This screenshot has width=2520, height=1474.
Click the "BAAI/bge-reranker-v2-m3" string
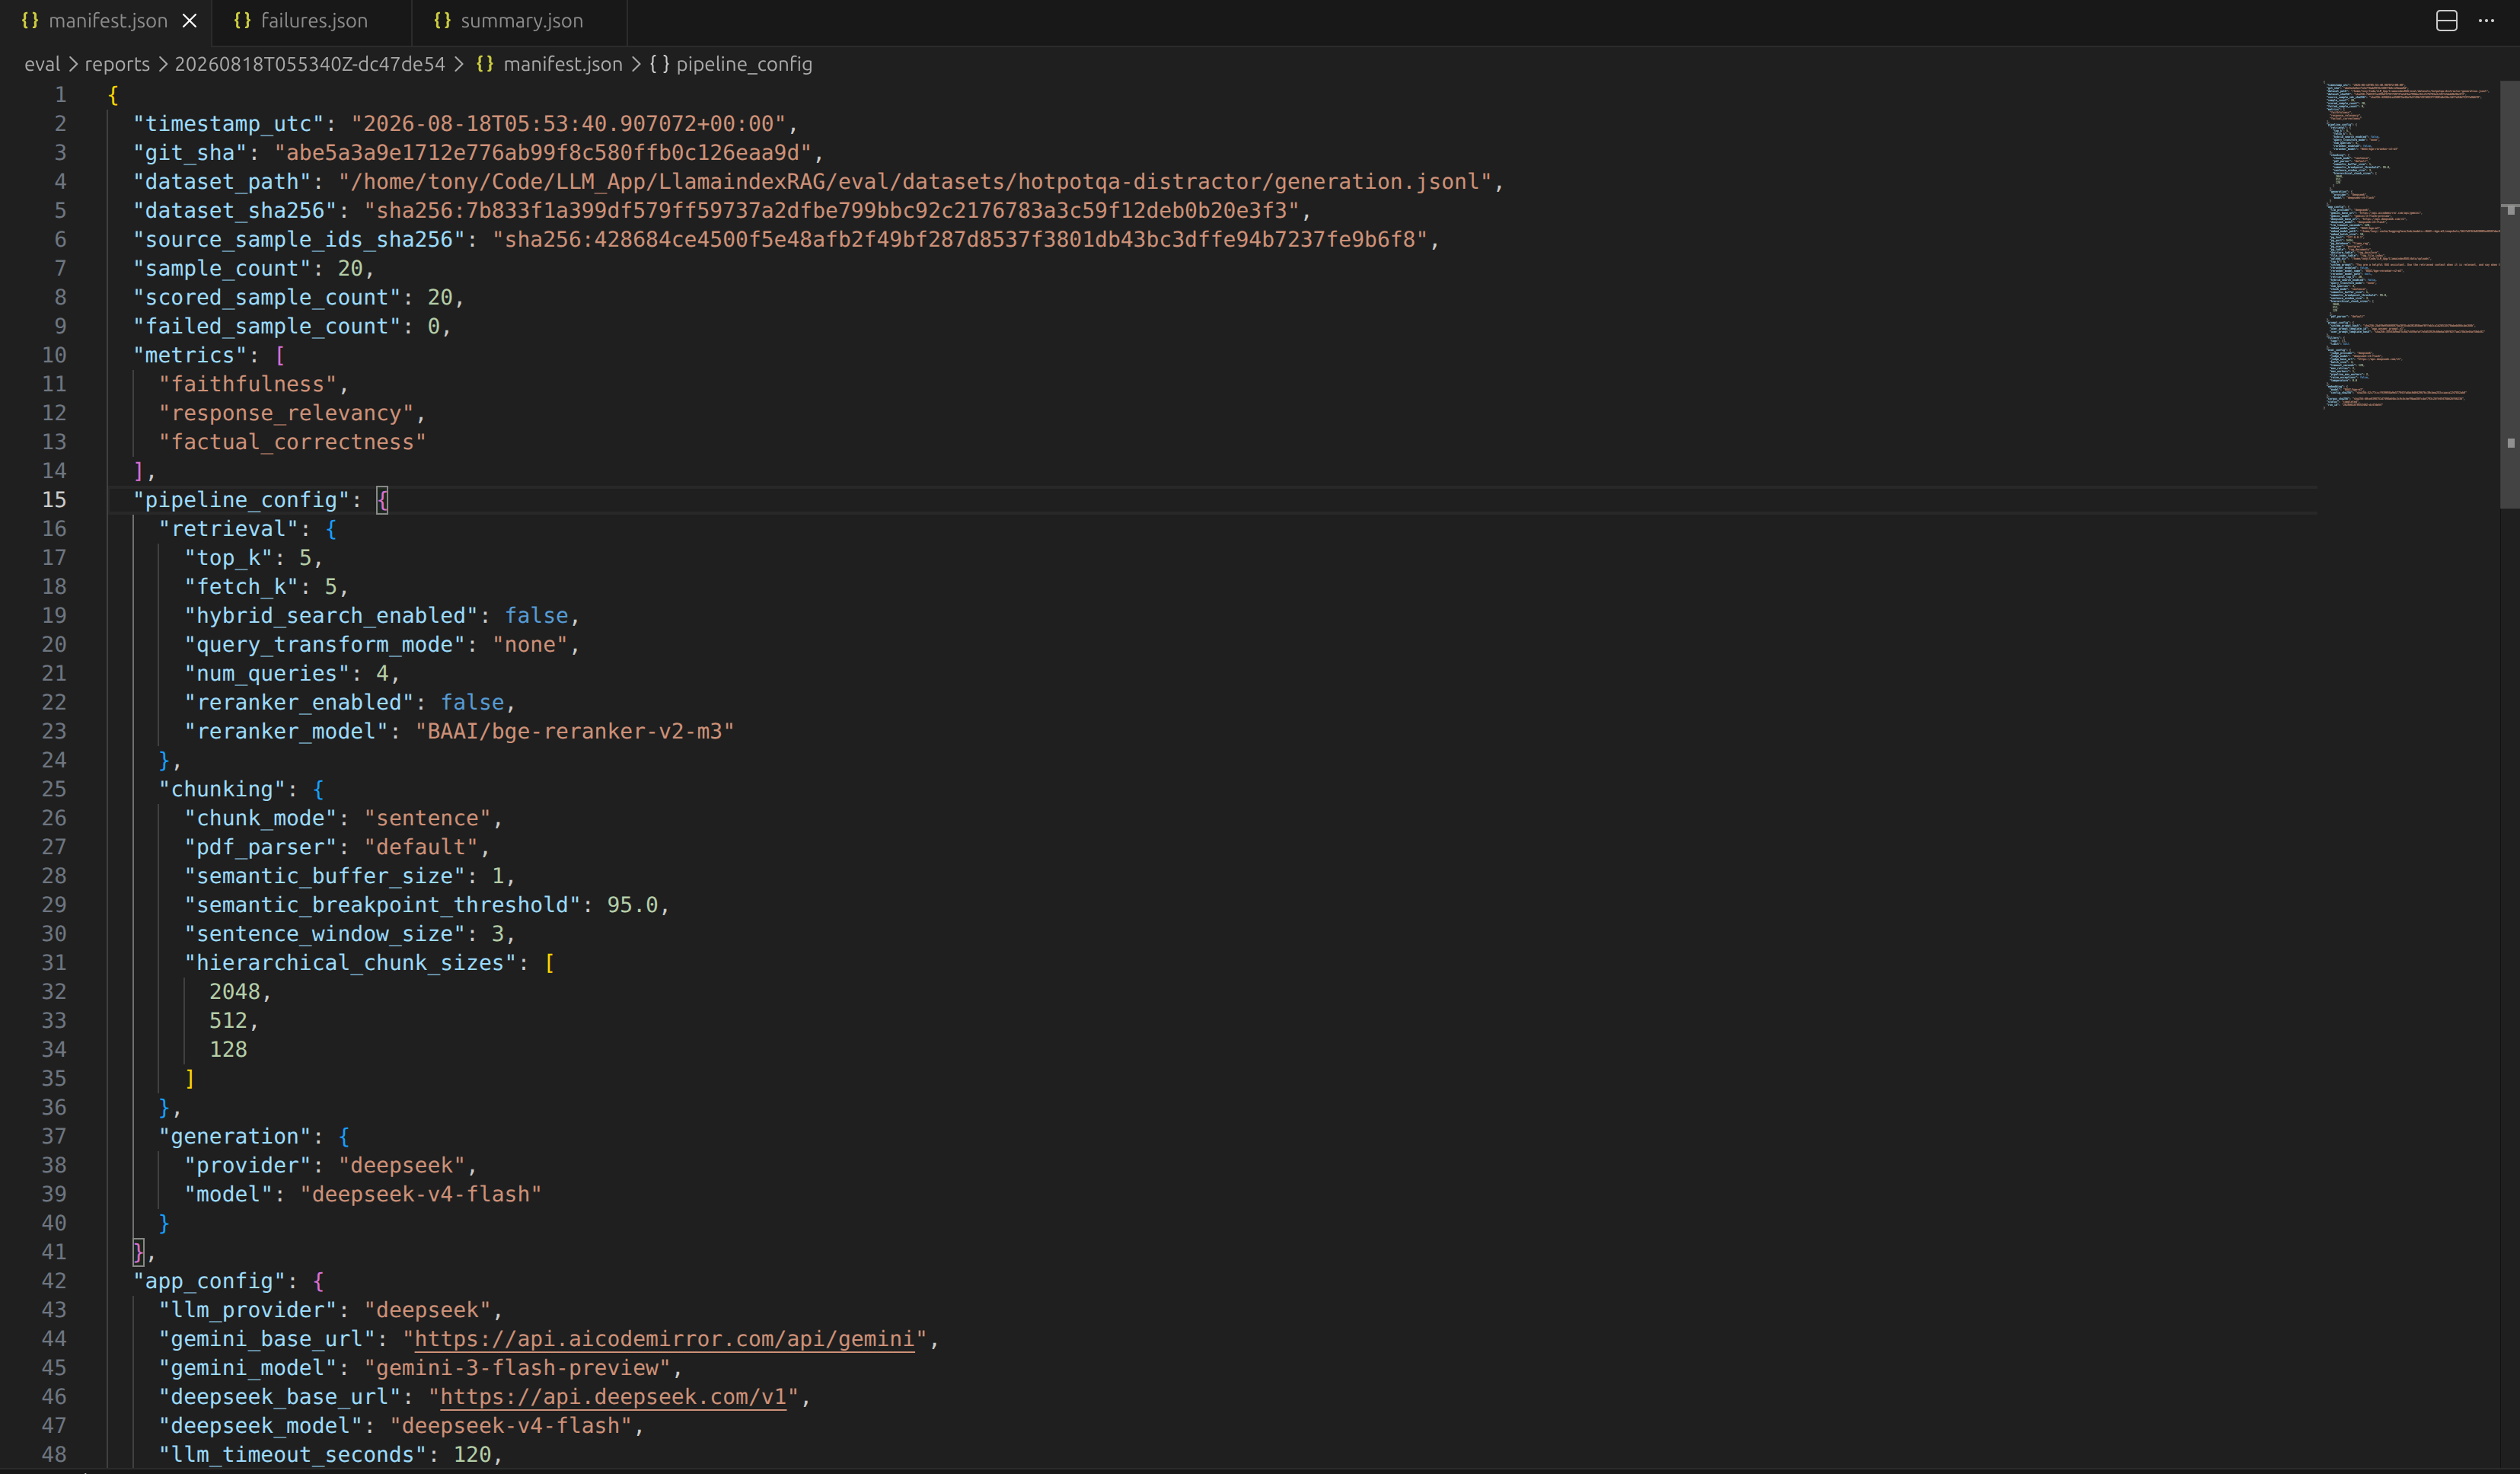[575, 732]
